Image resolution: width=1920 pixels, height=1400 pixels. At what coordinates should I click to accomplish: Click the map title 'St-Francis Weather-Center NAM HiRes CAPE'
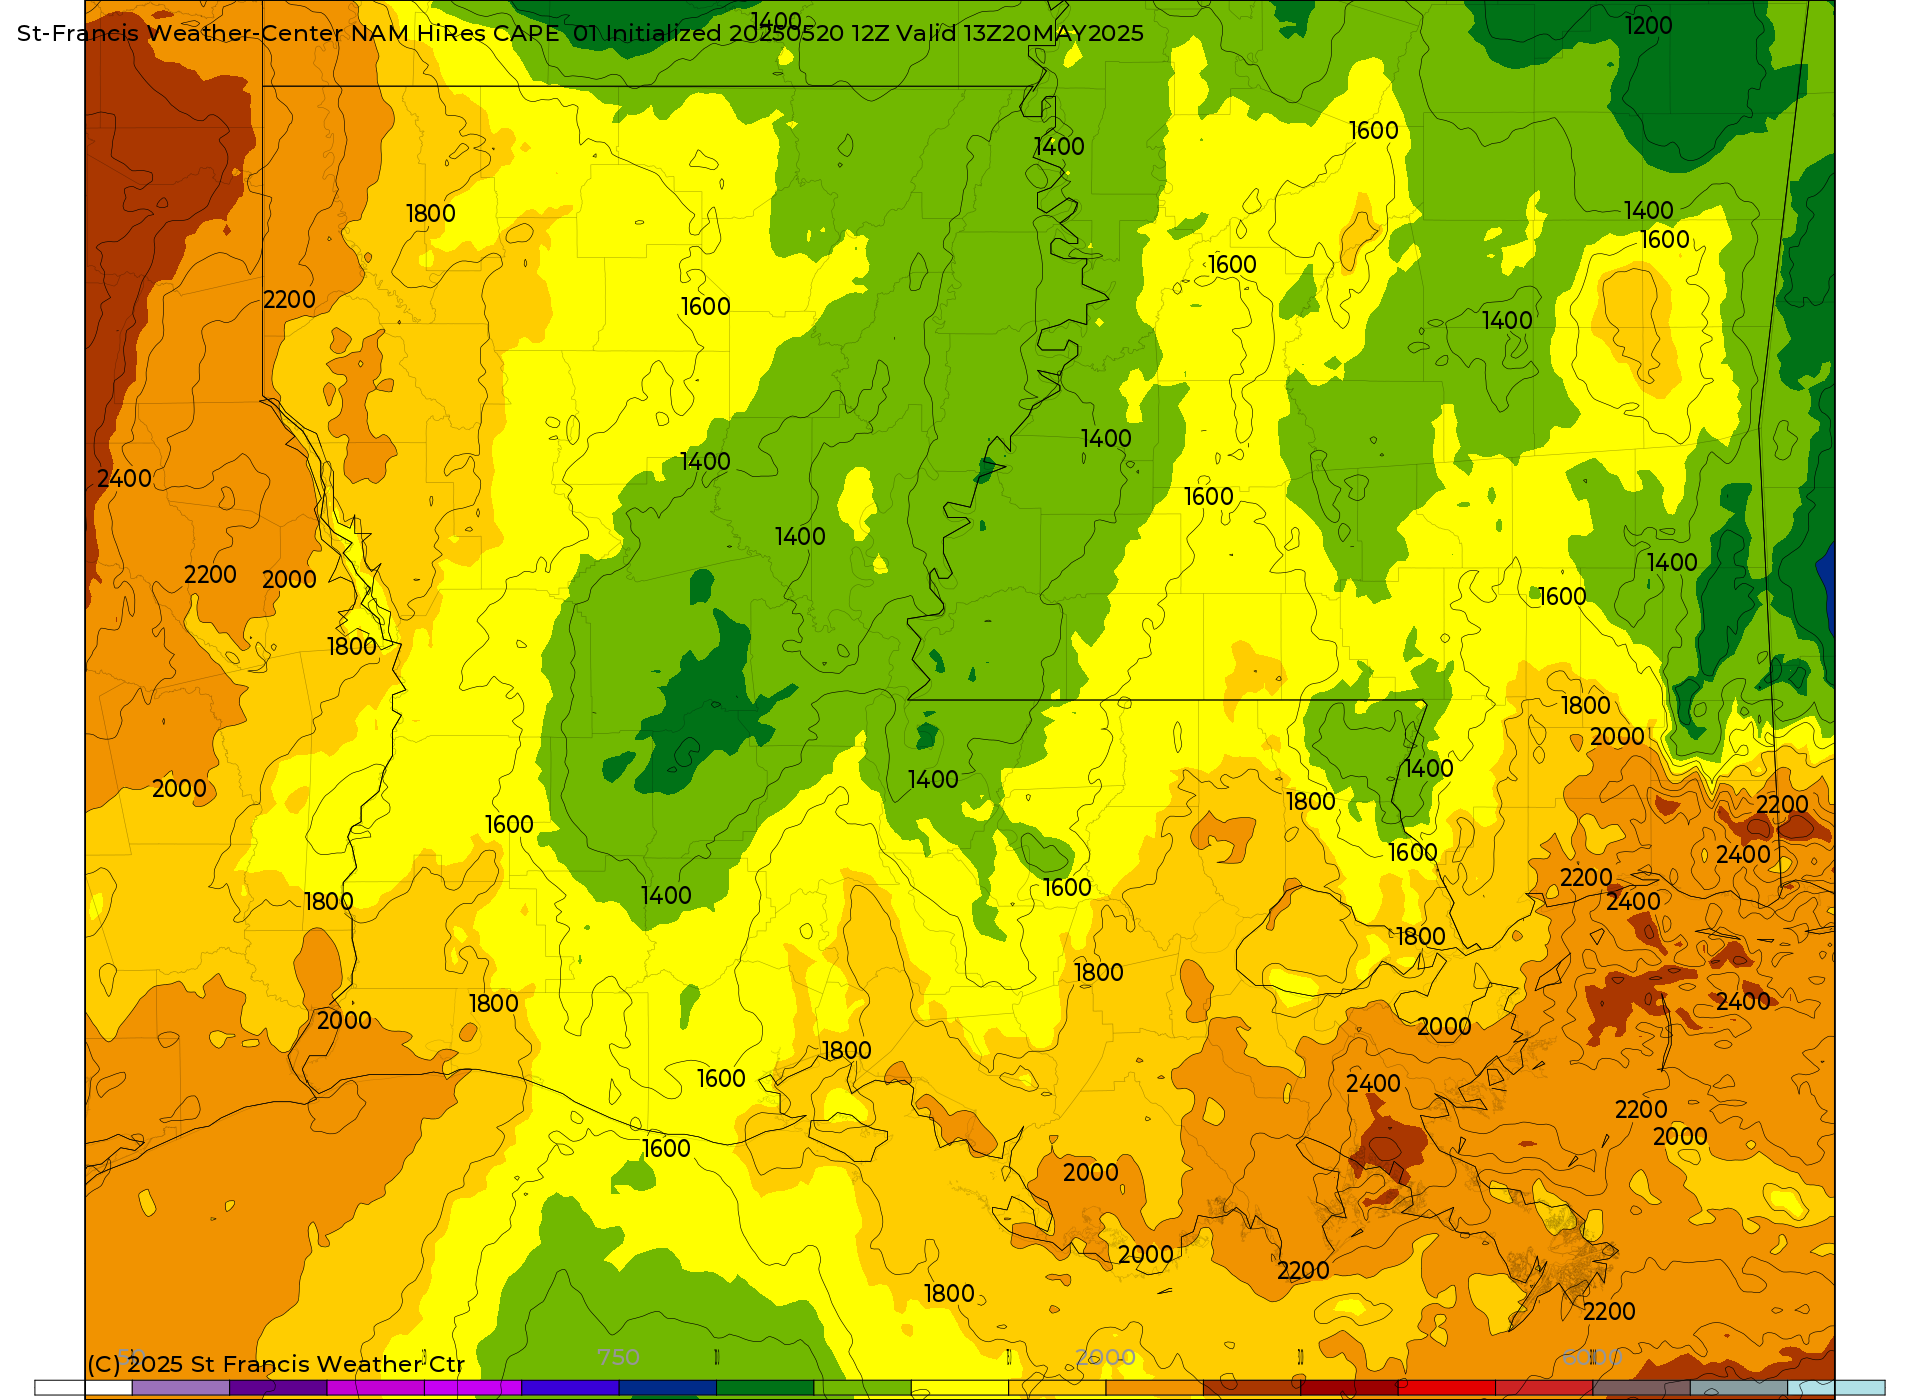288,33
